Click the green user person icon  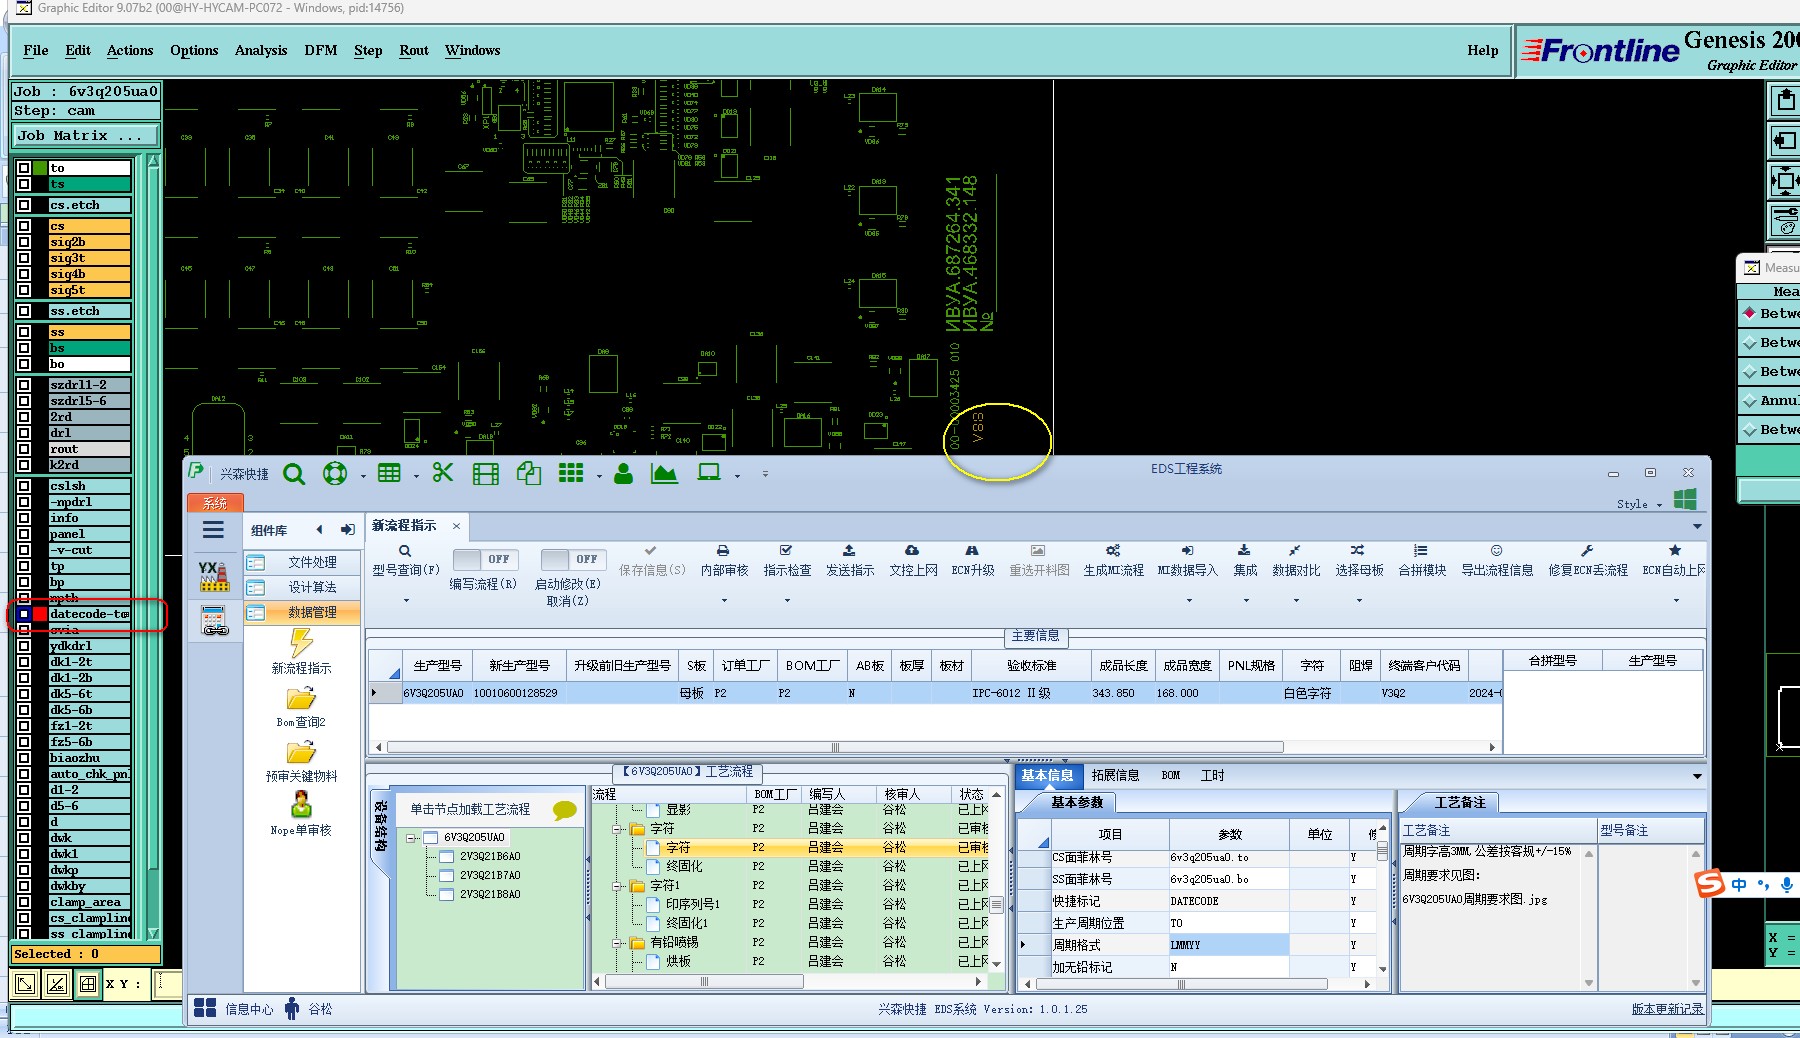point(623,473)
